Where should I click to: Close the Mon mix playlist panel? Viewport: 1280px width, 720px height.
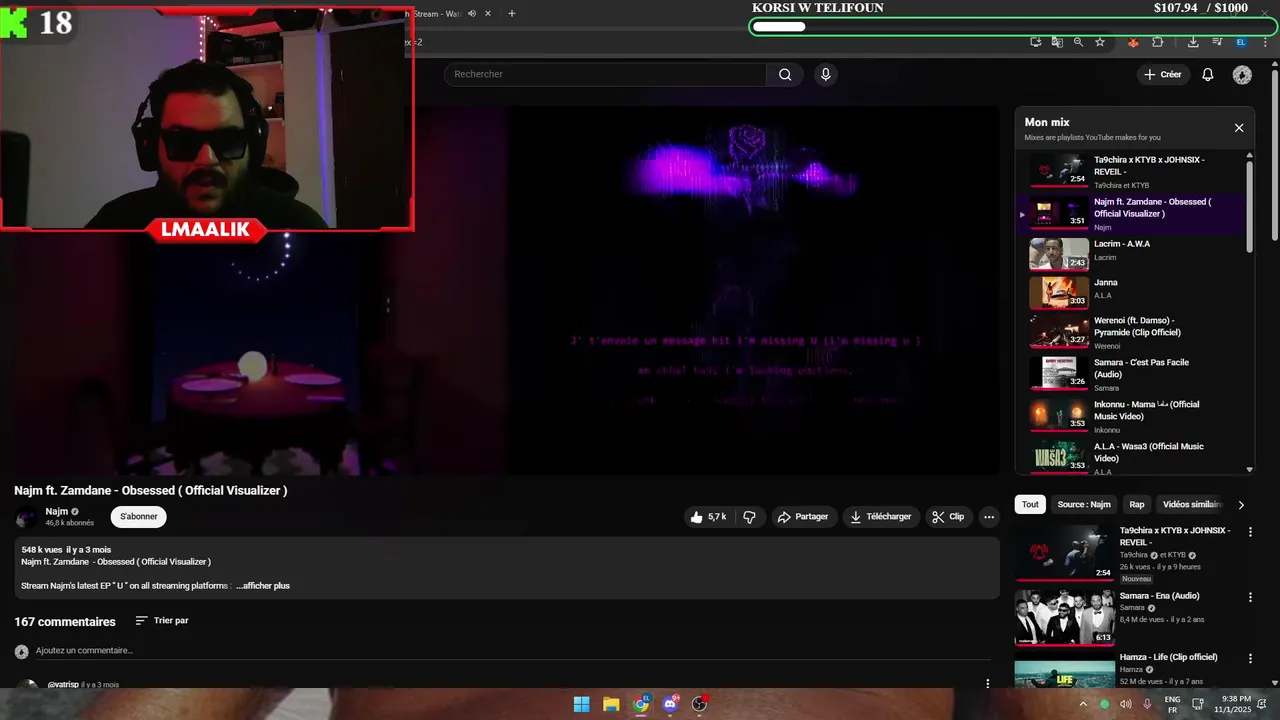1239,128
